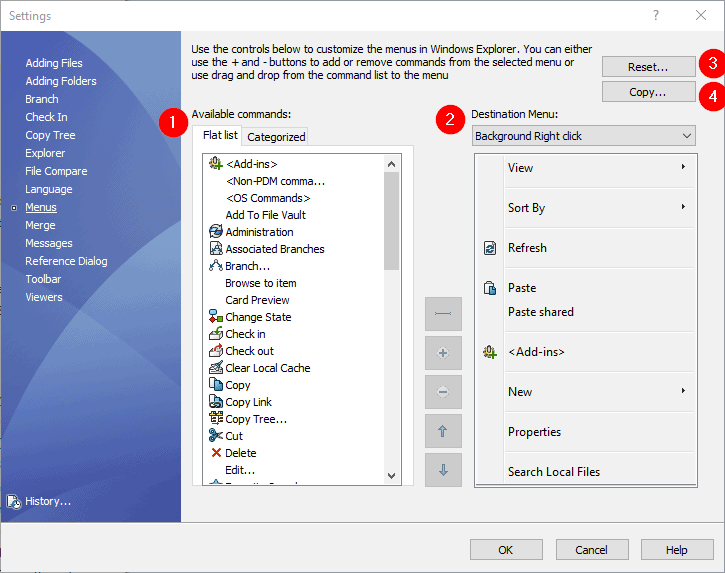Click the move down arrow button
This screenshot has width=725, height=573.
(x=443, y=470)
